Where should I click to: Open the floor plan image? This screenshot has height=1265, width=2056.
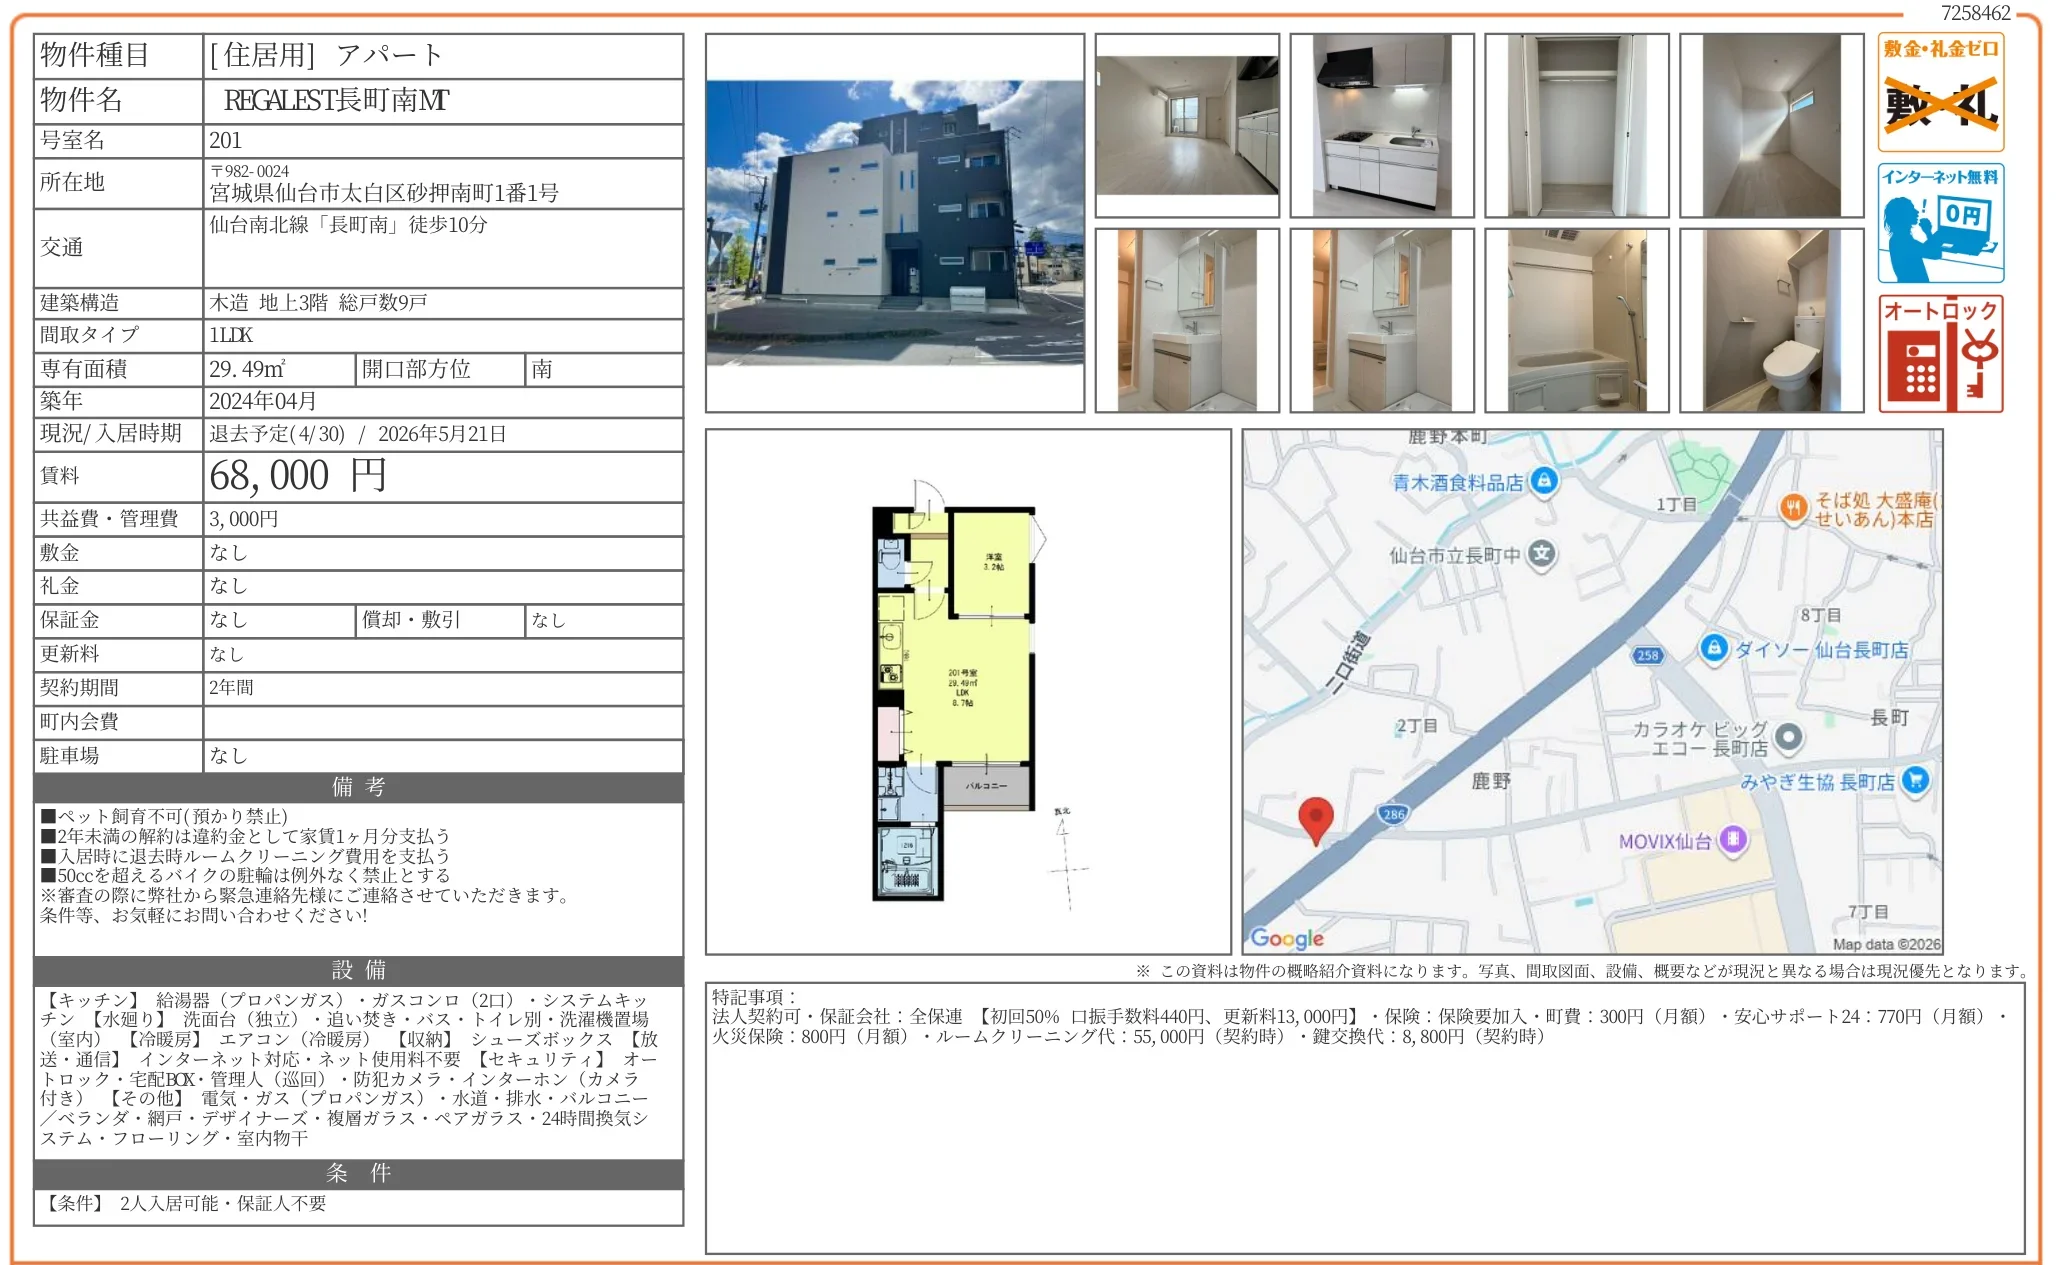968,692
